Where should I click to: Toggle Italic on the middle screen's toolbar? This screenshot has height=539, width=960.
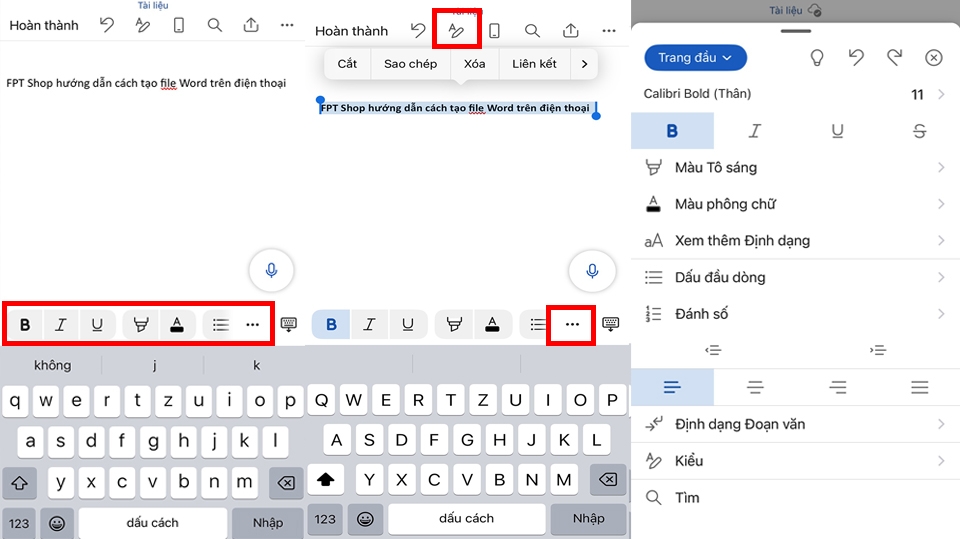[x=369, y=324]
